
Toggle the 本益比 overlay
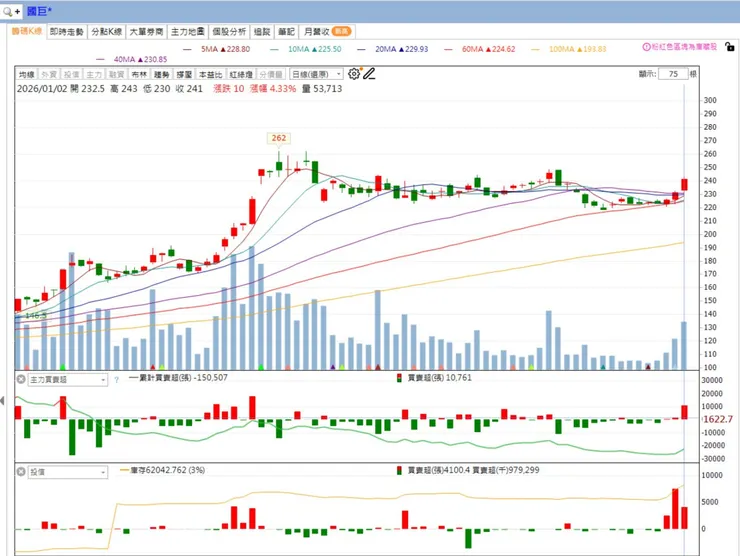pyautogui.click(x=210, y=75)
